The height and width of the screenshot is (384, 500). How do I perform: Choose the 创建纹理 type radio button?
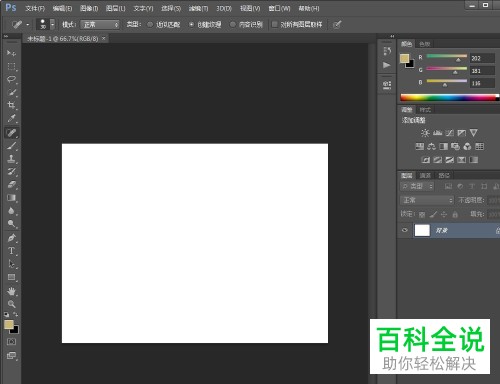191,24
